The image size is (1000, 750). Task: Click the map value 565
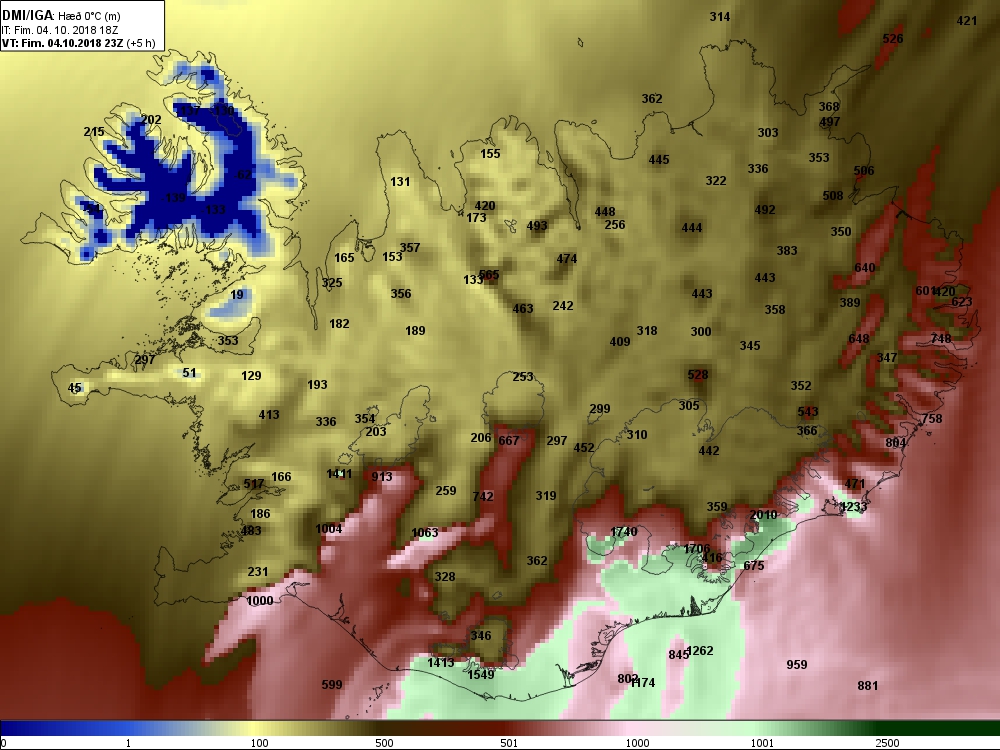tap(489, 275)
